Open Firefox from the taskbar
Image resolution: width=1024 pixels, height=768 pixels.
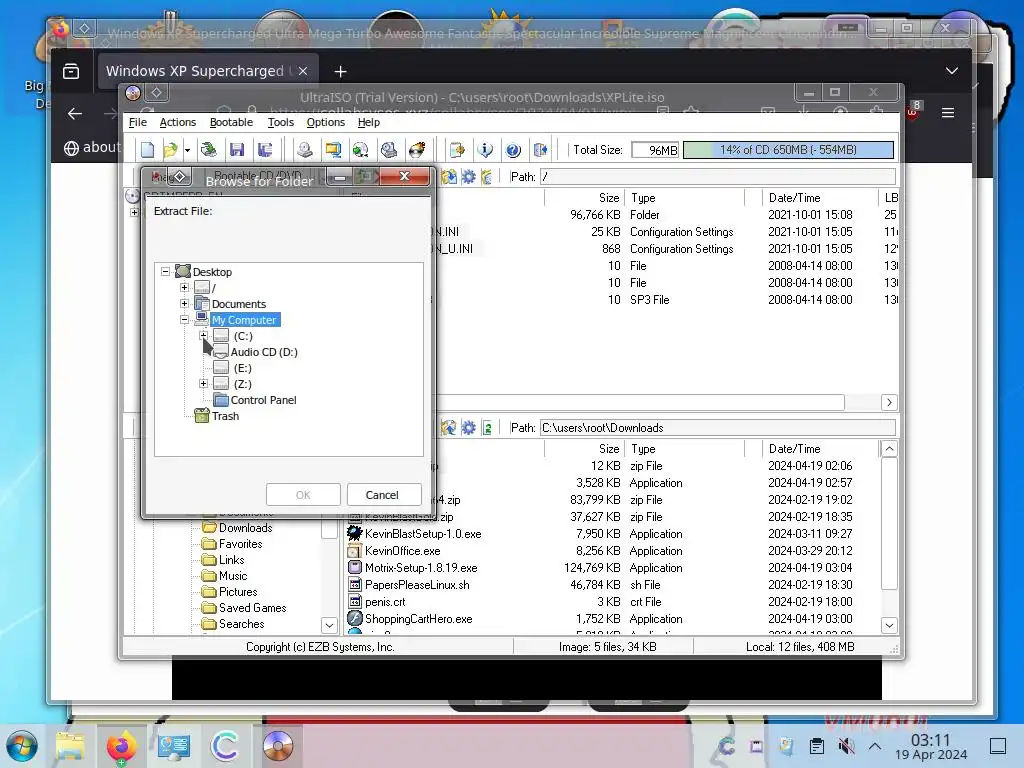coord(121,746)
